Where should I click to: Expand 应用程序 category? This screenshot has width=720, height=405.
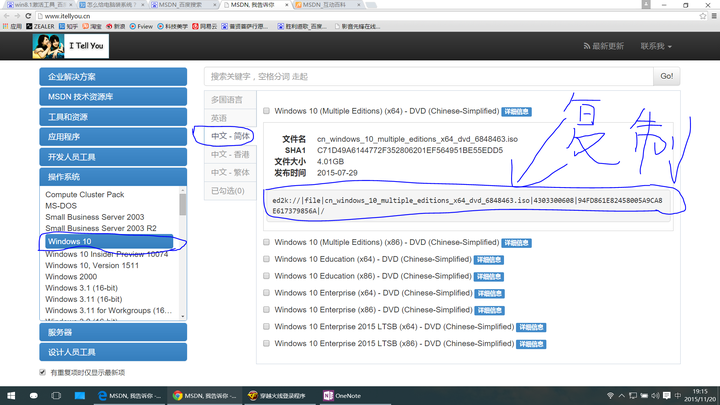[113, 137]
